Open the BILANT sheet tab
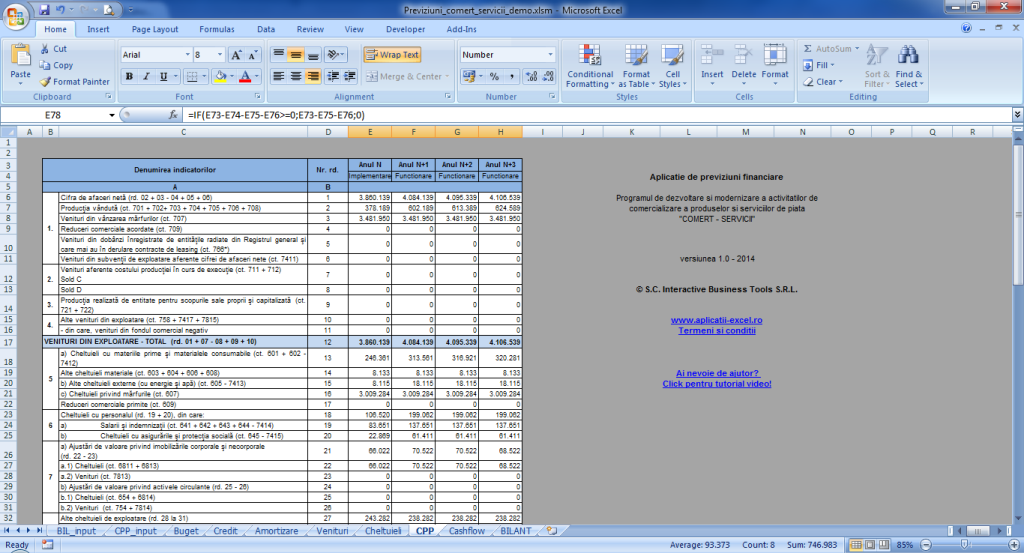This screenshot has width=1024, height=553. 515,531
